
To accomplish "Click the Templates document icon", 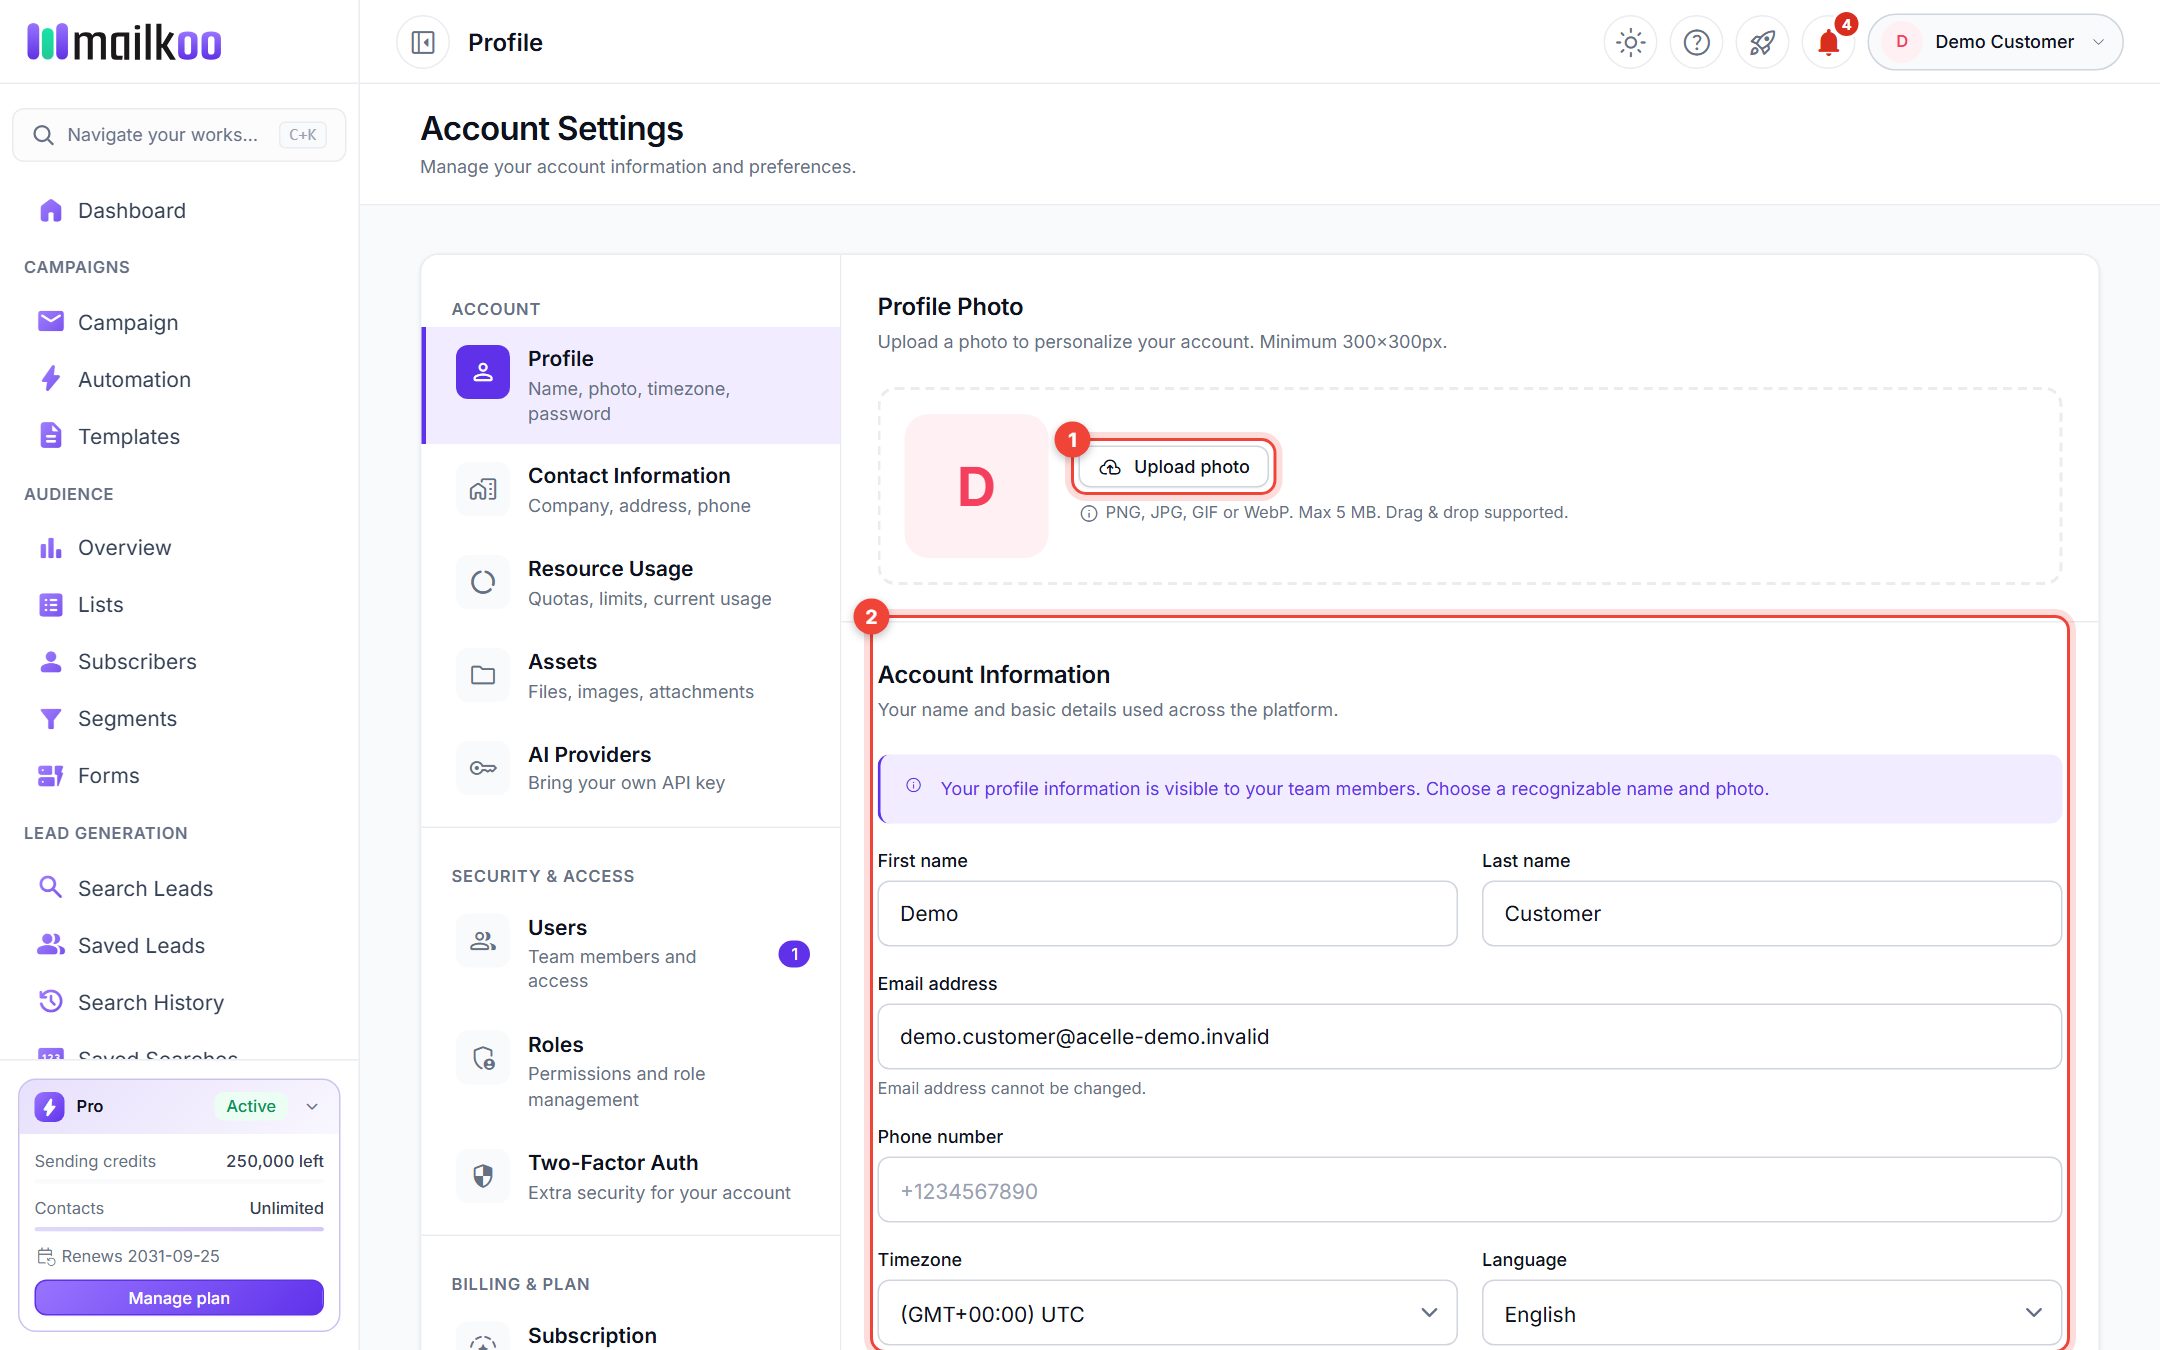I will pyautogui.click(x=50, y=436).
